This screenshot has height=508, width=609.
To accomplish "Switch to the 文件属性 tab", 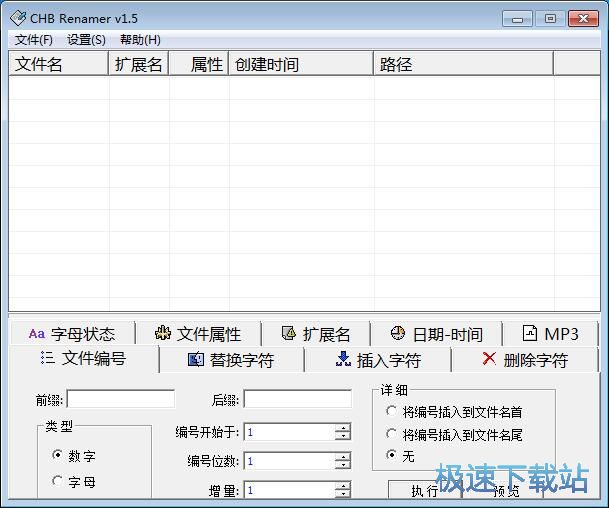I will (198, 334).
